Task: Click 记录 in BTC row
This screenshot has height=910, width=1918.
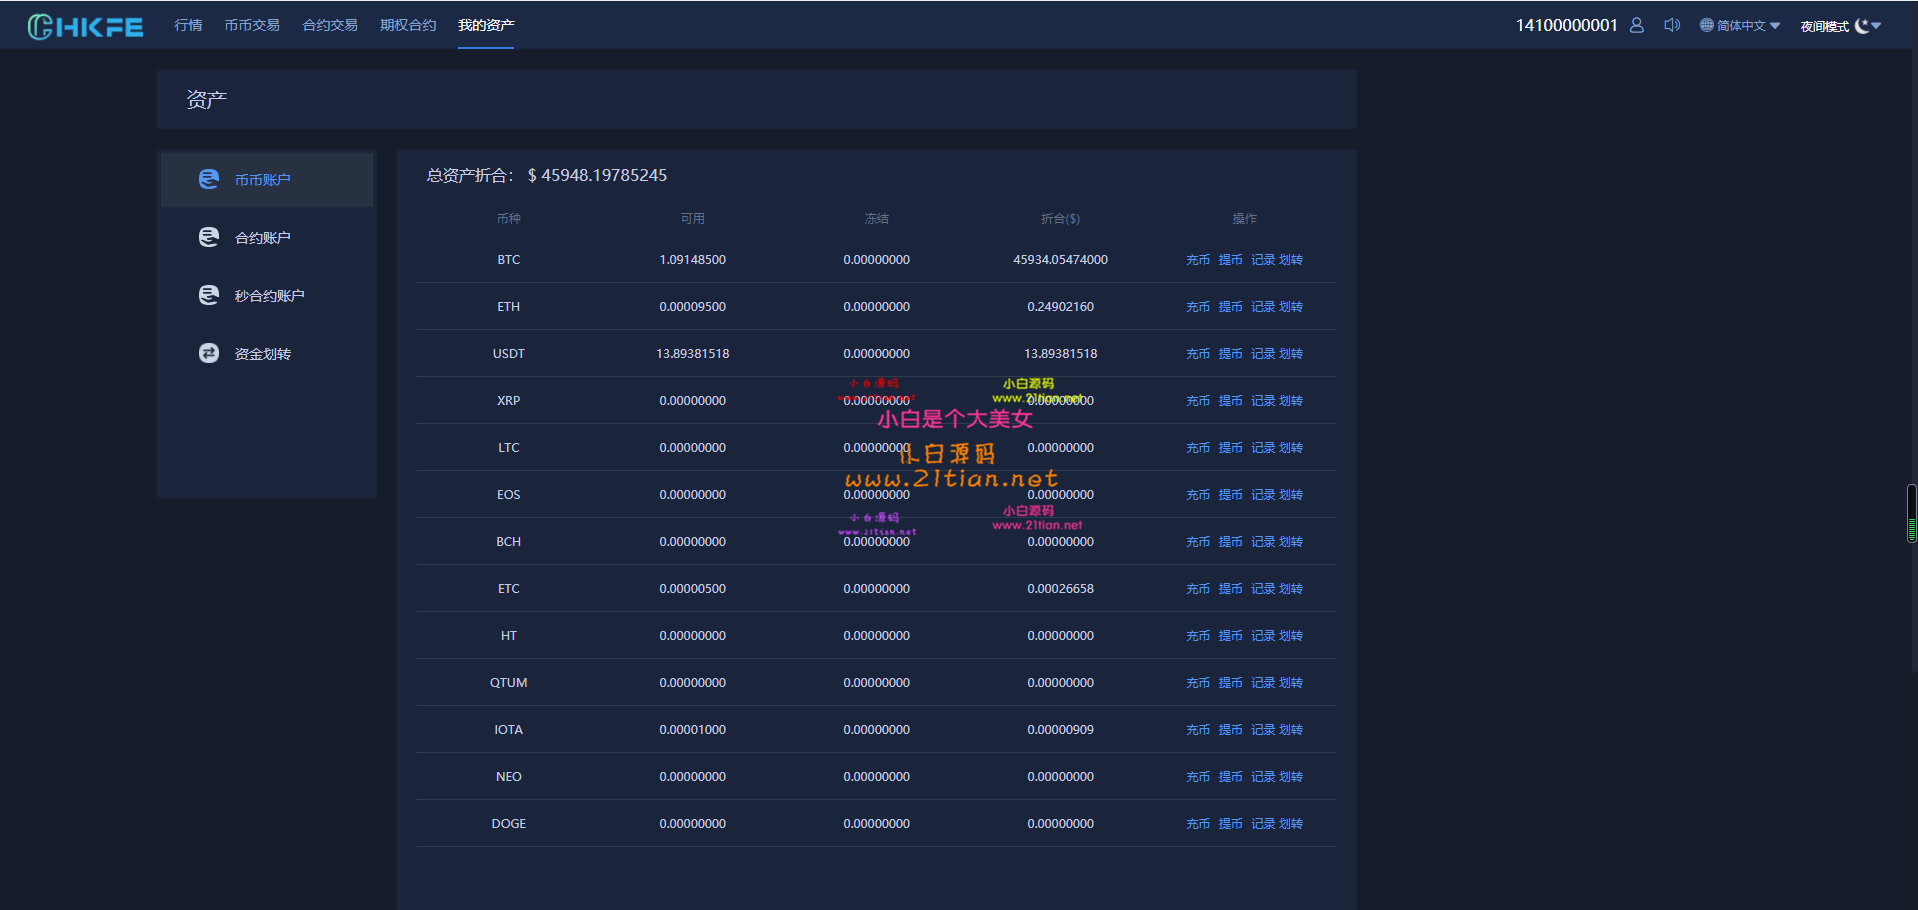Action: point(1263,260)
